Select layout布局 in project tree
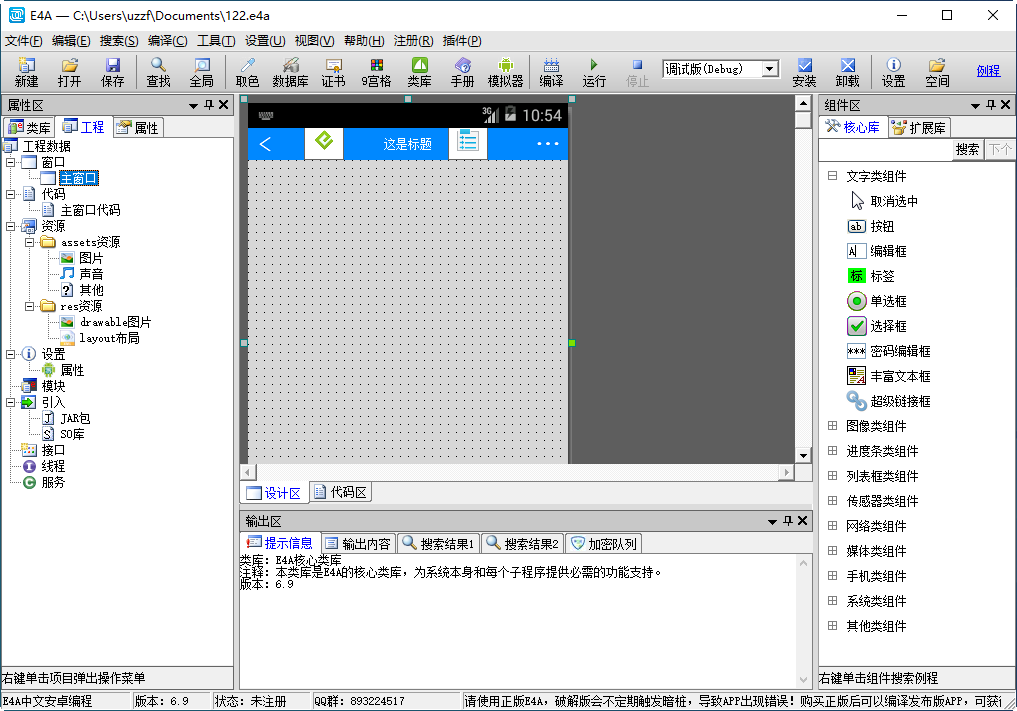This screenshot has width=1017, height=711. click(101, 338)
